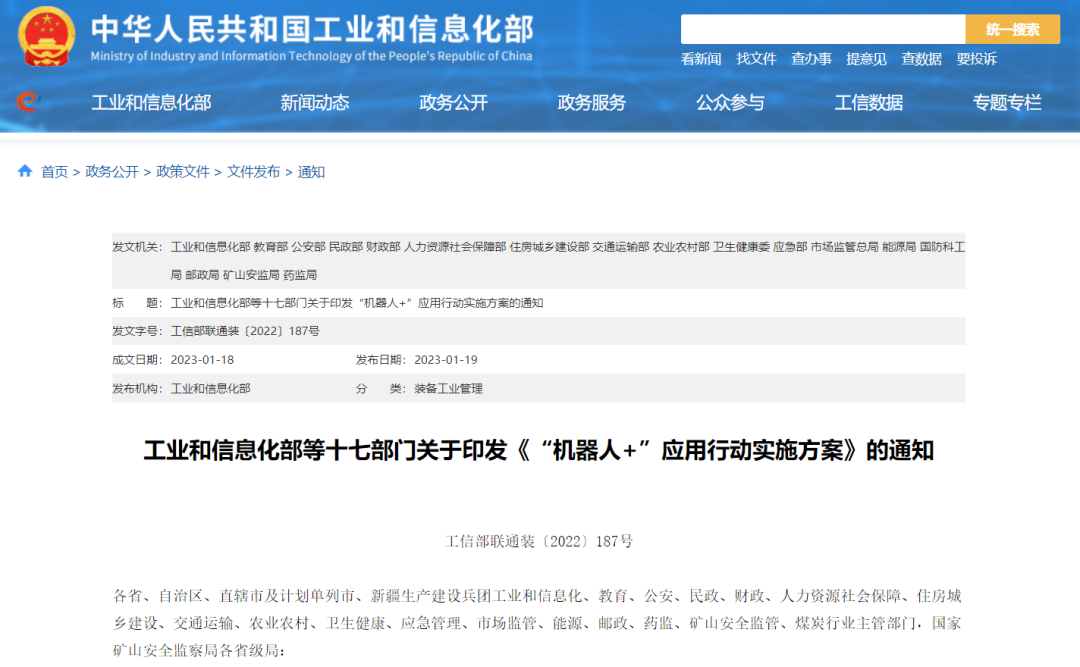Open the 政务公开 navigation menu
Viewport: 1080px width, 667px height.
pos(453,103)
